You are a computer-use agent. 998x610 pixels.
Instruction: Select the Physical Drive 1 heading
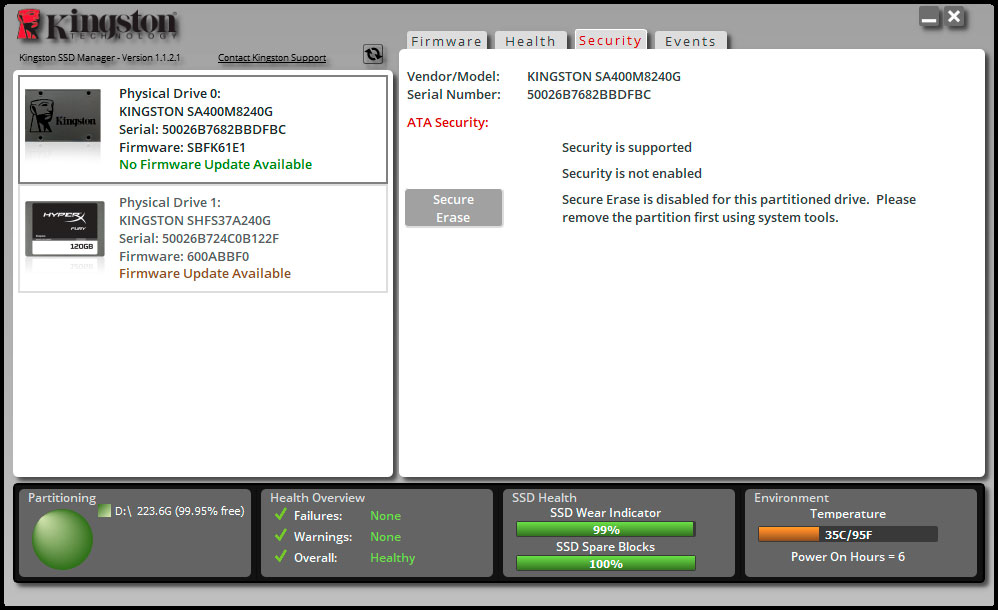pyautogui.click(x=170, y=202)
